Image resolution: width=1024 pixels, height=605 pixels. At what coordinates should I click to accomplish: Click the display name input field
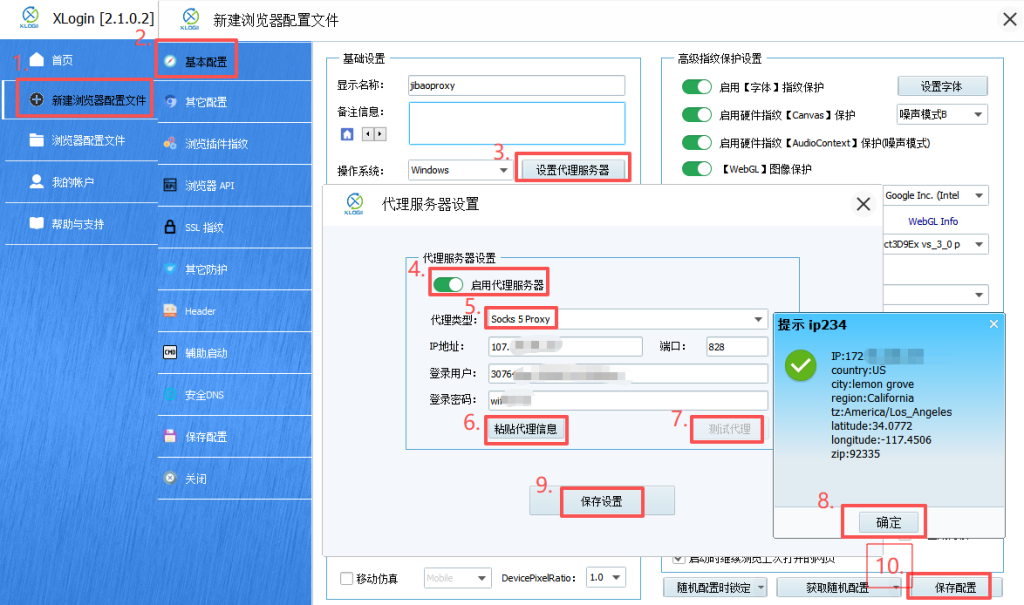[516, 86]
